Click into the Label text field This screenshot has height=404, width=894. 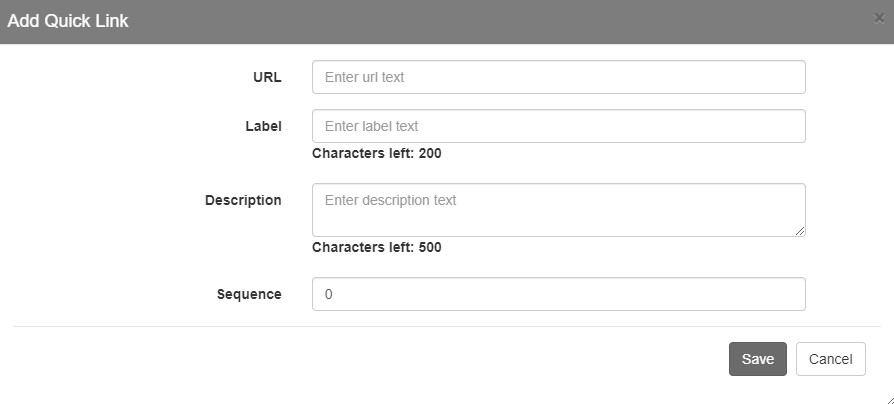(559, 126)
